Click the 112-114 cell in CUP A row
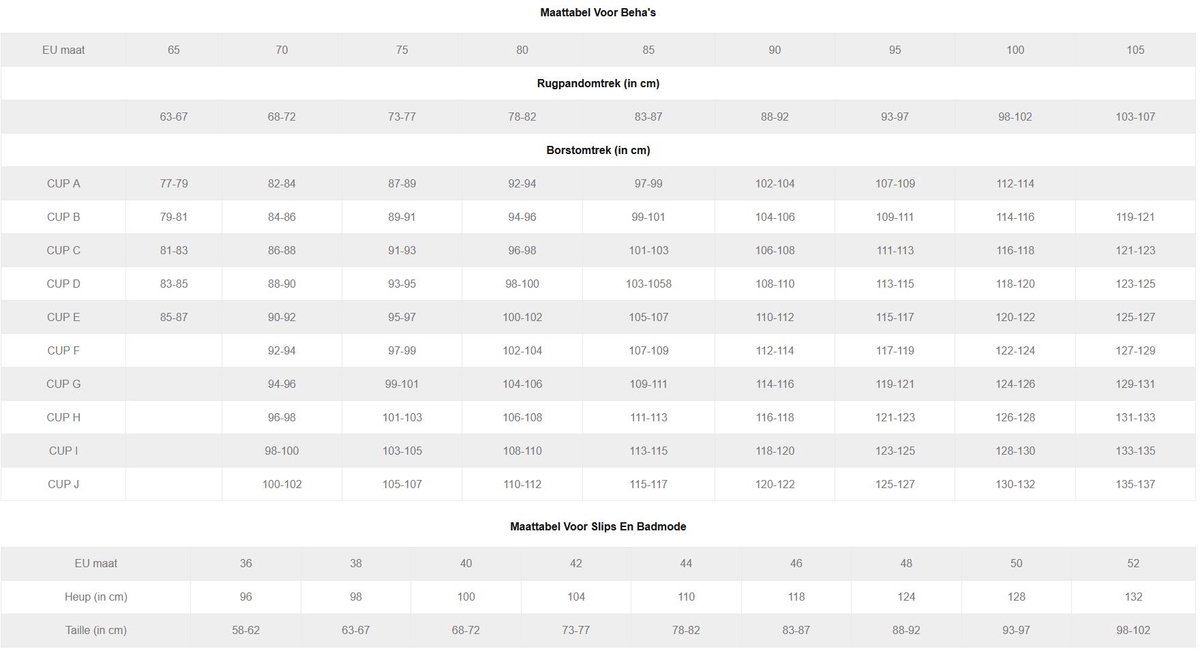Viewport: 1200px width, 649px height. coord(1015,184)
